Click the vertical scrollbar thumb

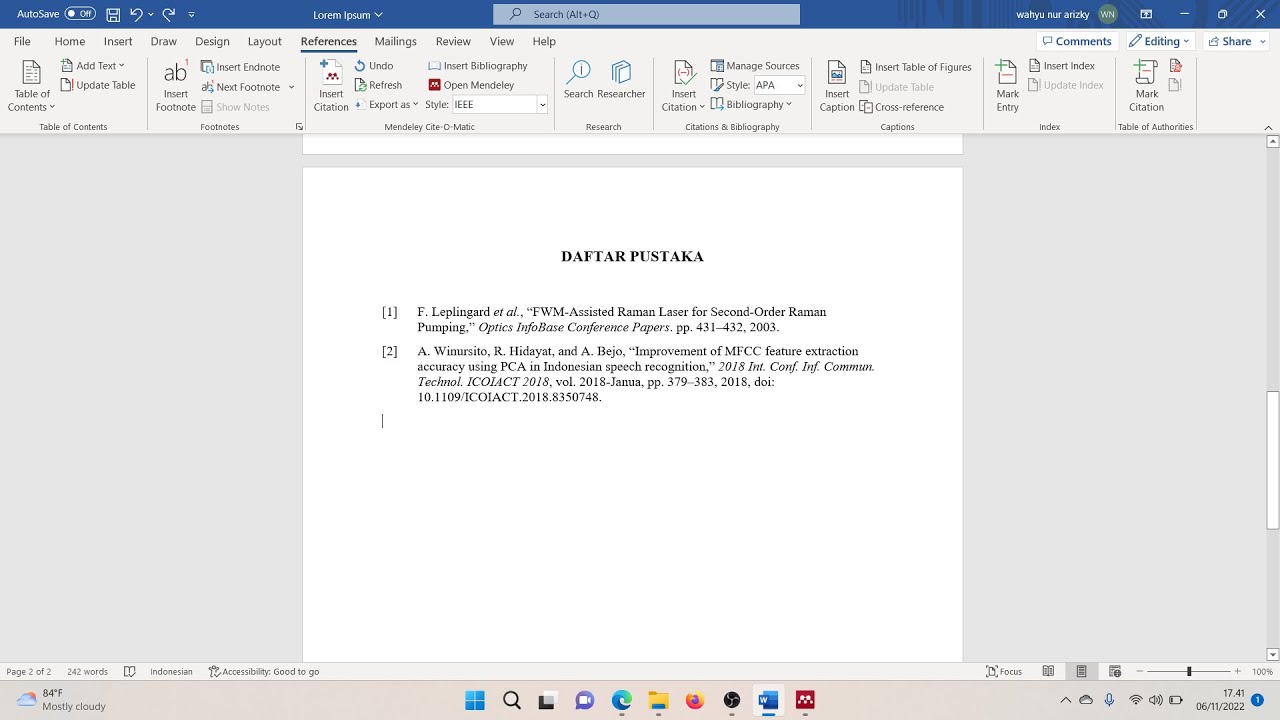1273,459
